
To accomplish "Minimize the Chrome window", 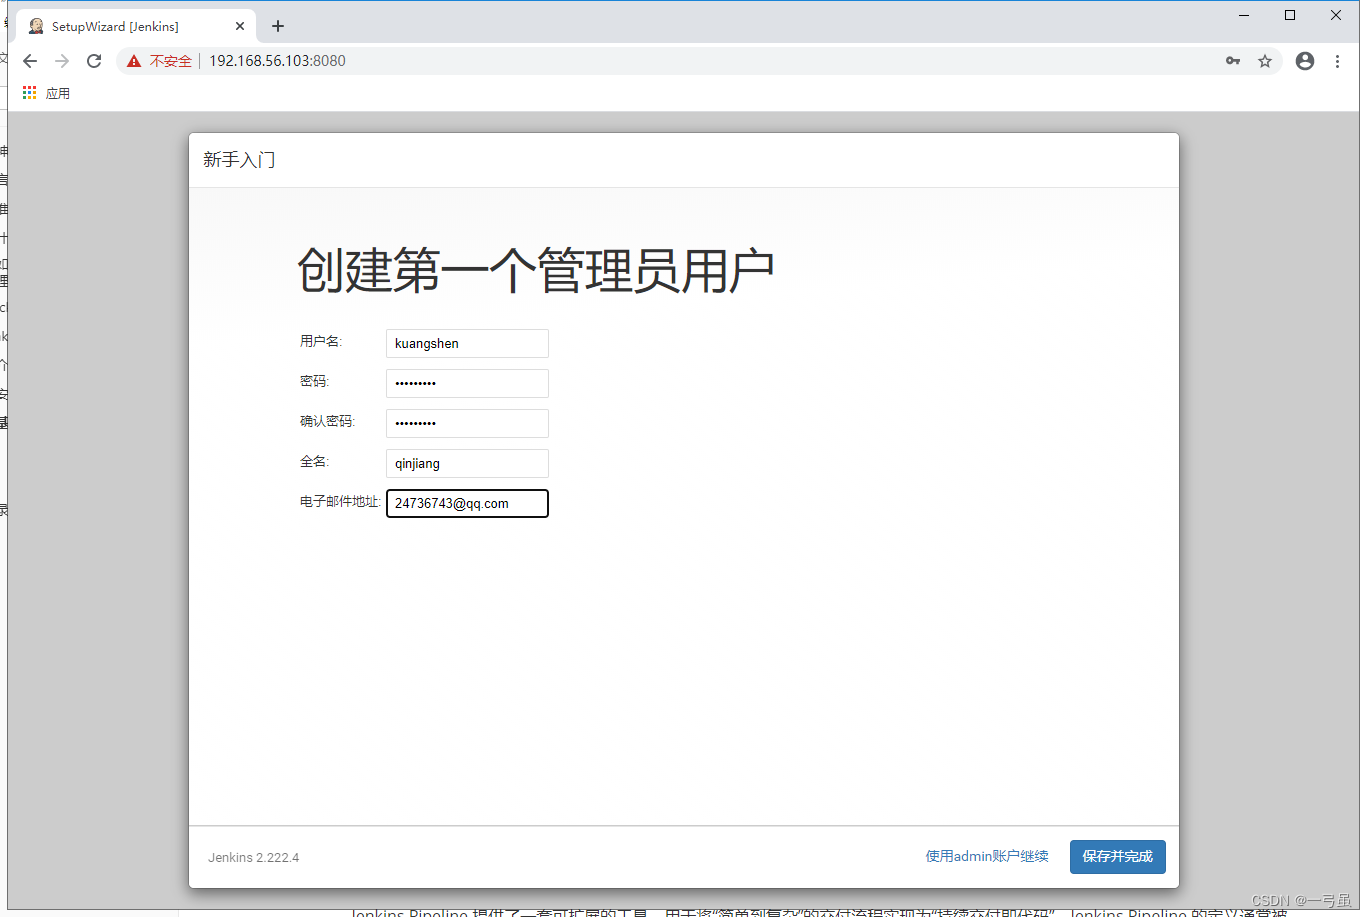I will tap(1244, 15).
